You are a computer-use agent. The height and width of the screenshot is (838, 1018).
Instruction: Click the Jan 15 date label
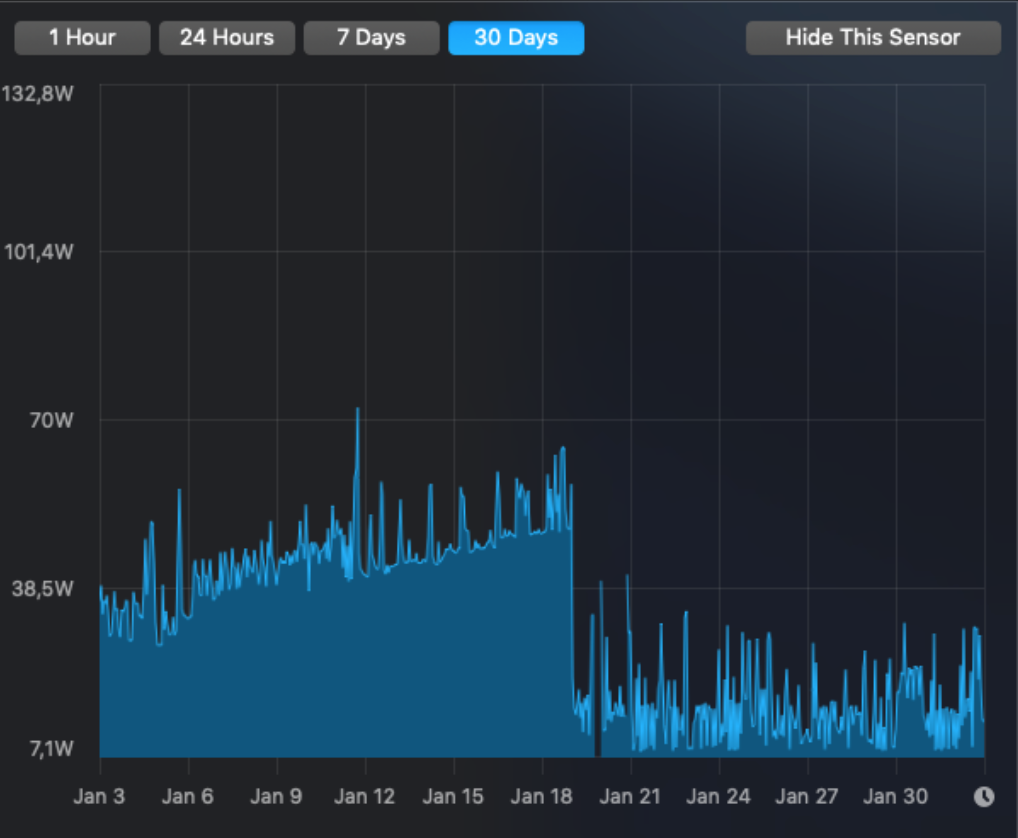coord(453,796)
